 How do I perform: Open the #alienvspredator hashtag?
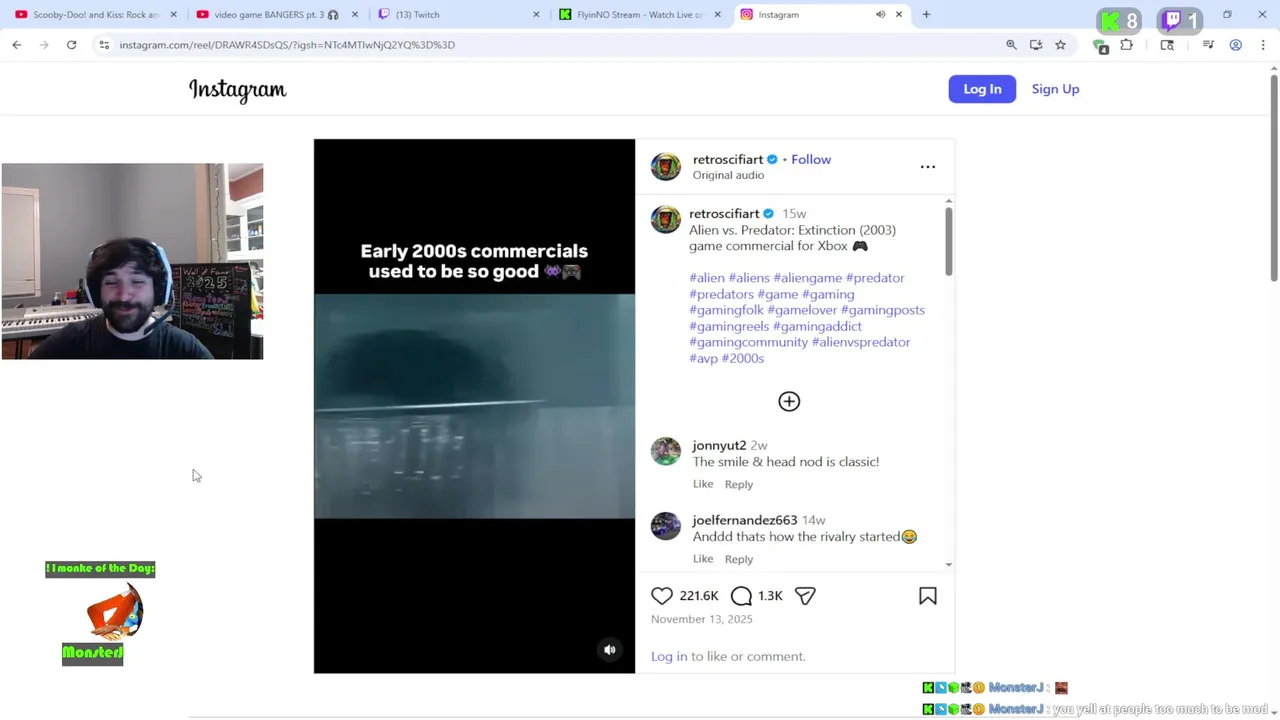861,342
